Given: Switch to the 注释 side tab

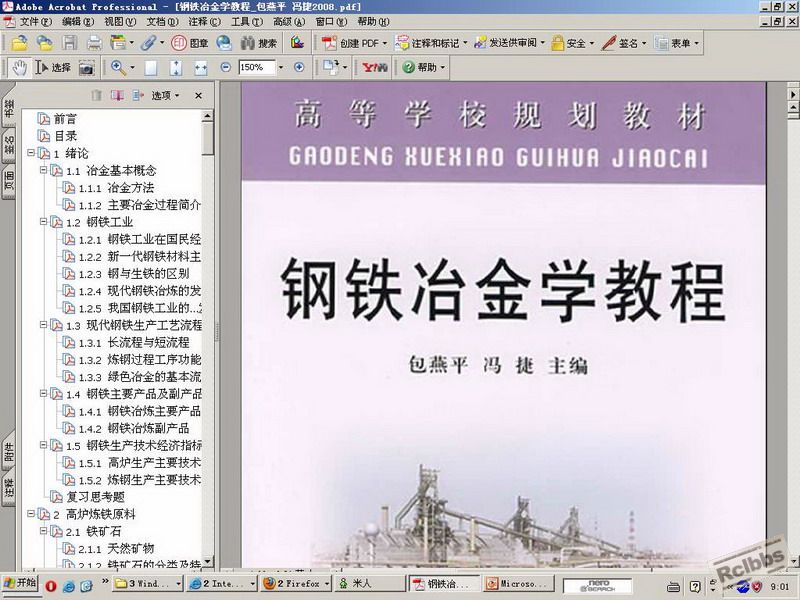Looking at the screenshot, I should click(9, 488).
